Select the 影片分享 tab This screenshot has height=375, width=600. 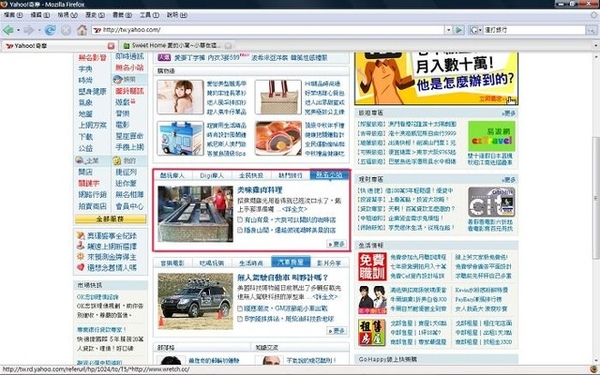pyautogui.click(x=329, y=263)
